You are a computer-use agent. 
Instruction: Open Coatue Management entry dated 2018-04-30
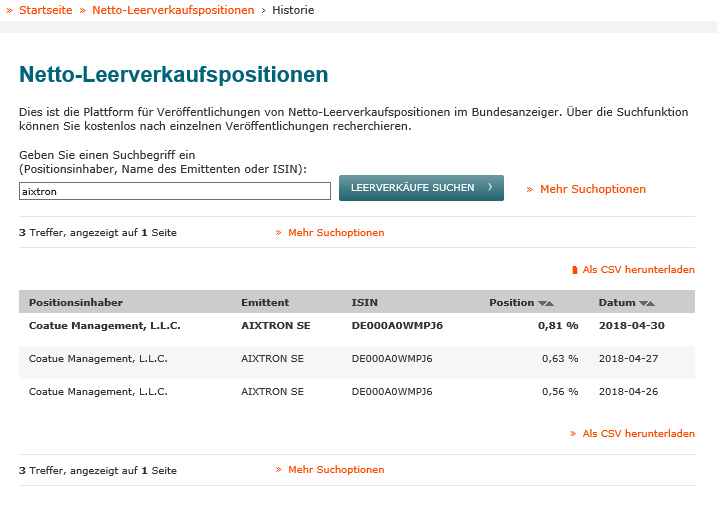point(105,326)
